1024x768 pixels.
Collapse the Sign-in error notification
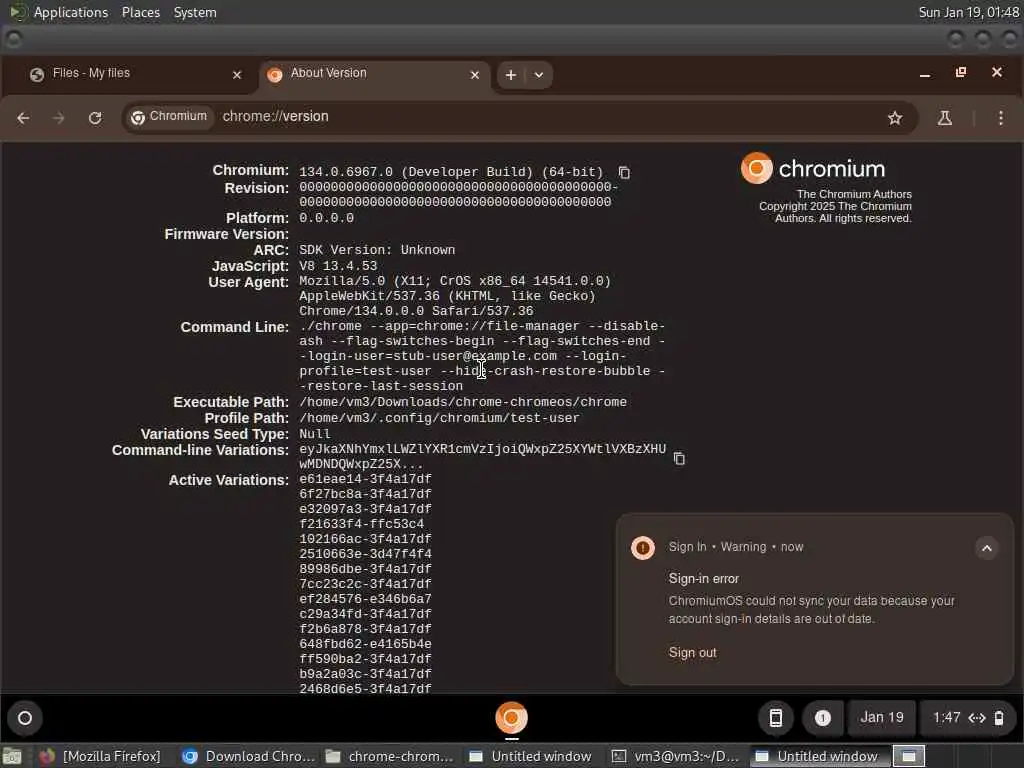tap(987, 548)
